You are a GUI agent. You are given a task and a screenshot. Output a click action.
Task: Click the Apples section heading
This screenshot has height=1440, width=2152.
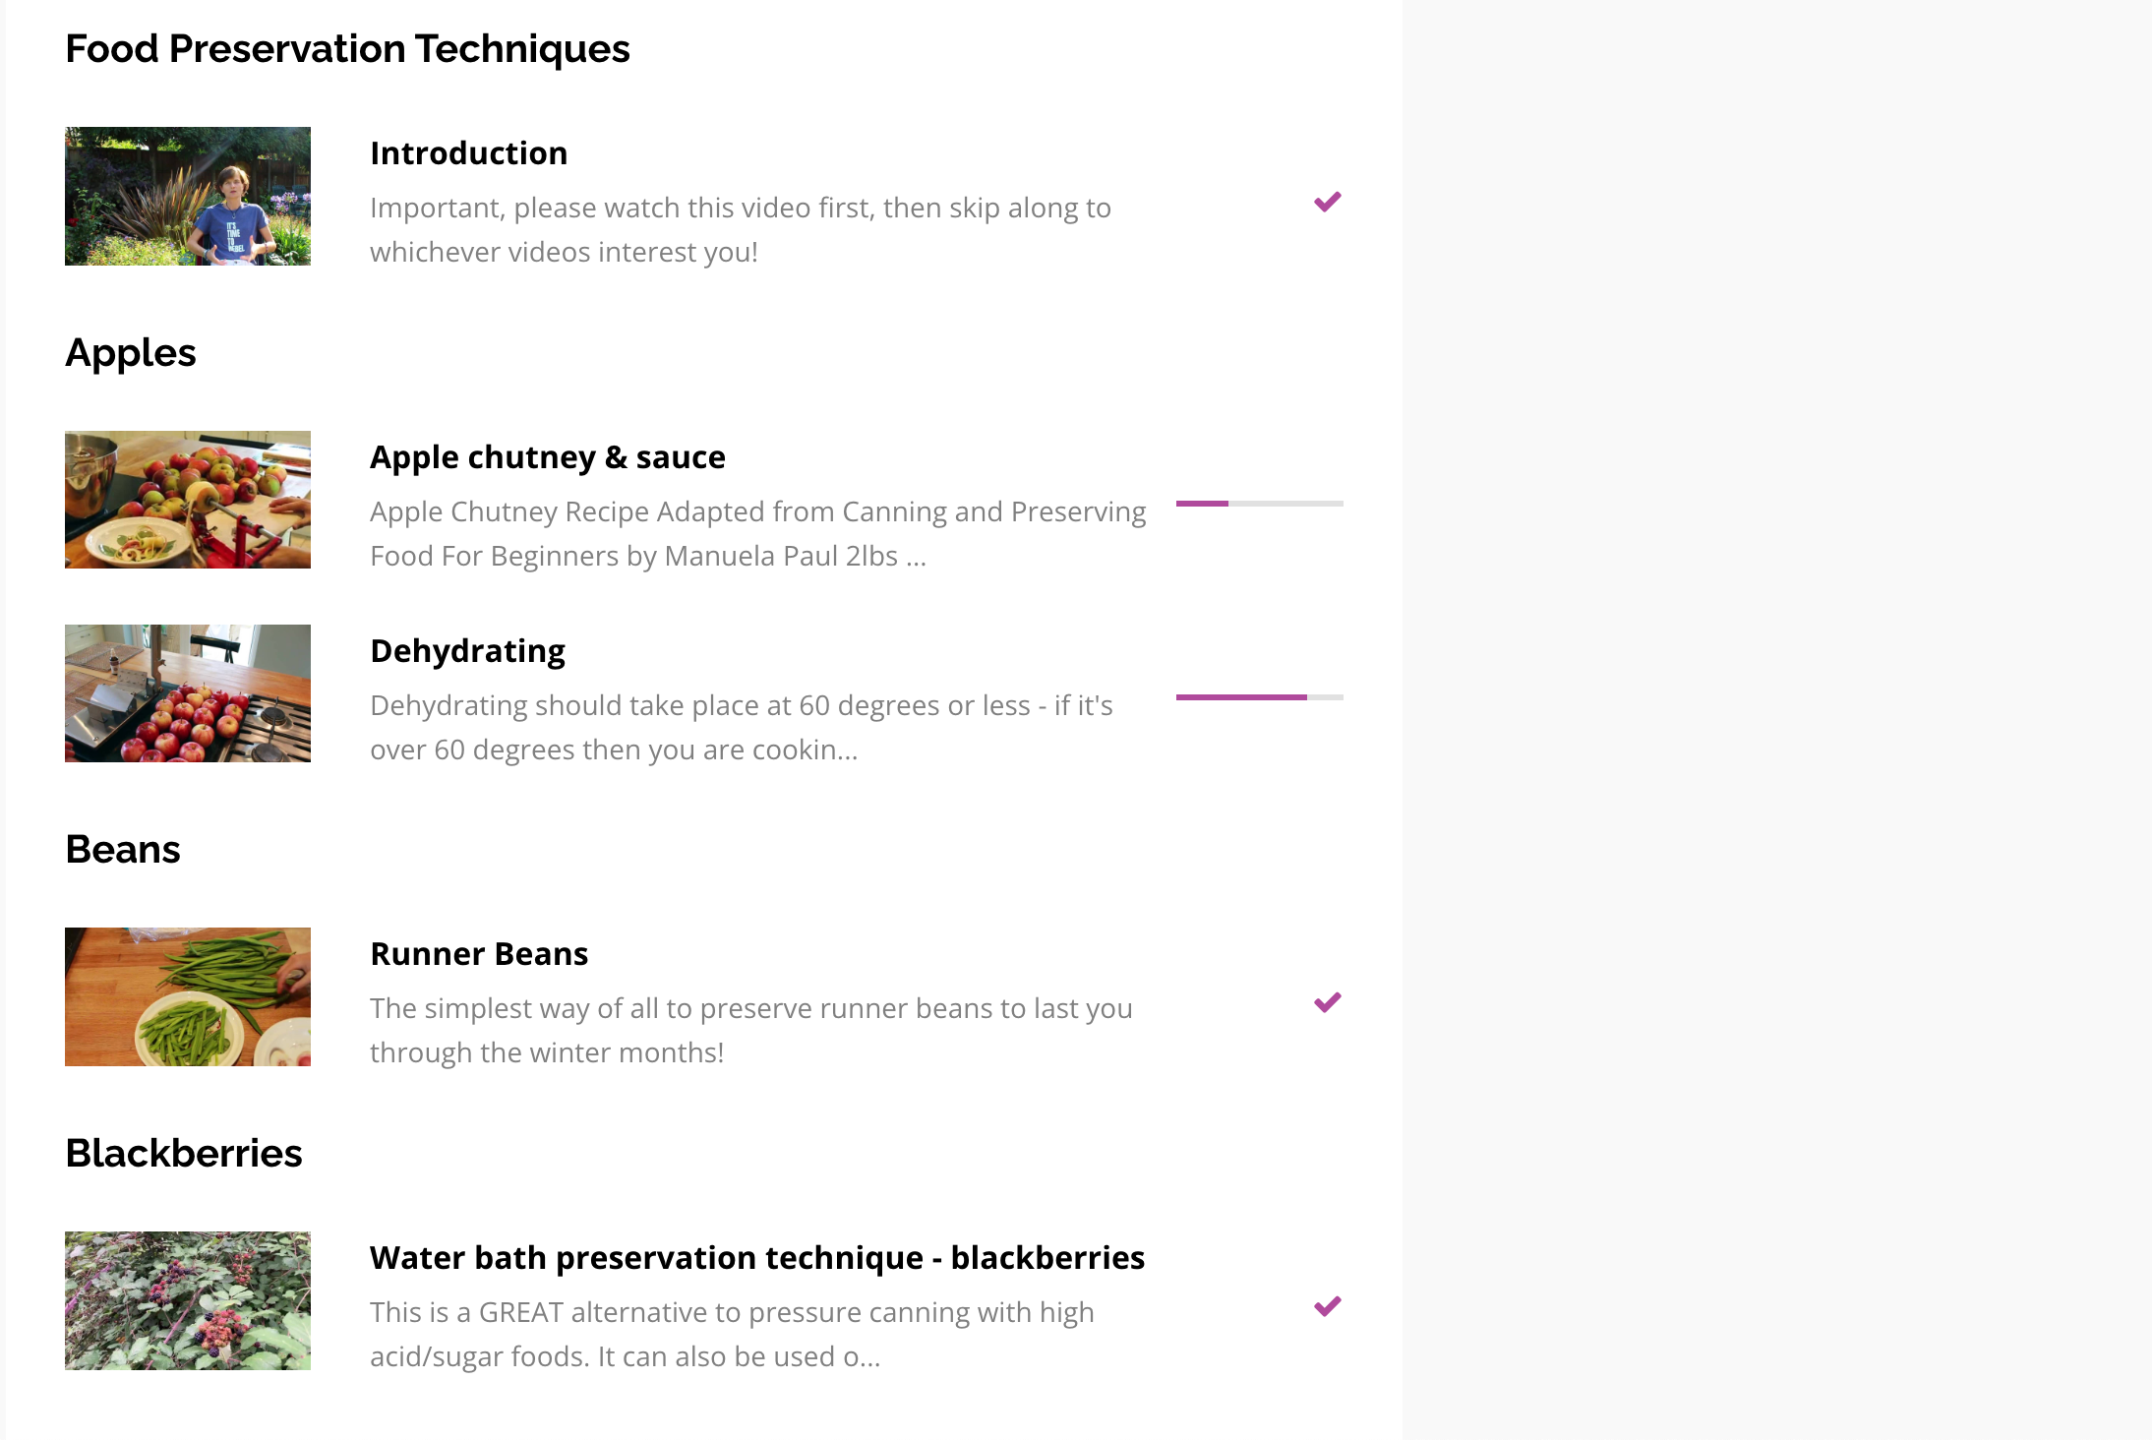(x=131, y=353)
